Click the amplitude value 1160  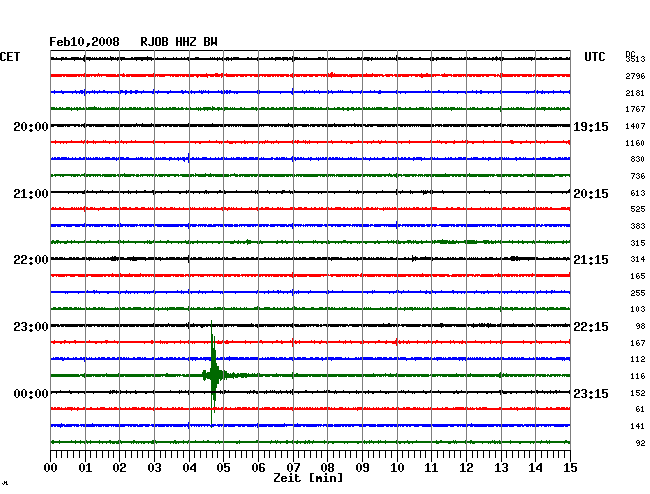pos(635,143)
